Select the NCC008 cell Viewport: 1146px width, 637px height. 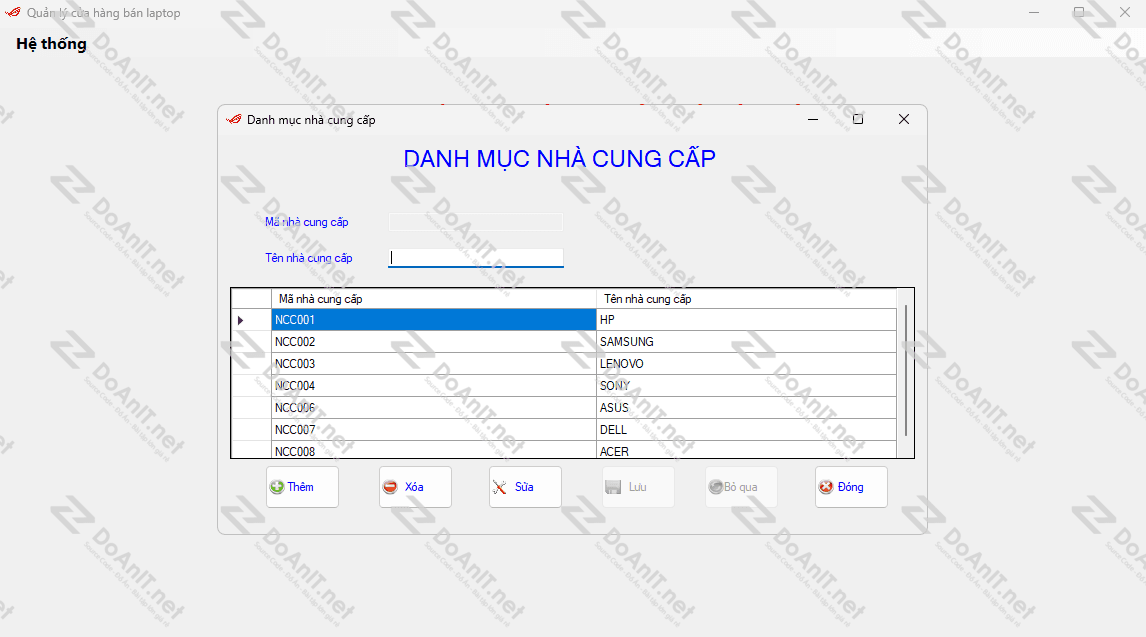pos(433,450)
